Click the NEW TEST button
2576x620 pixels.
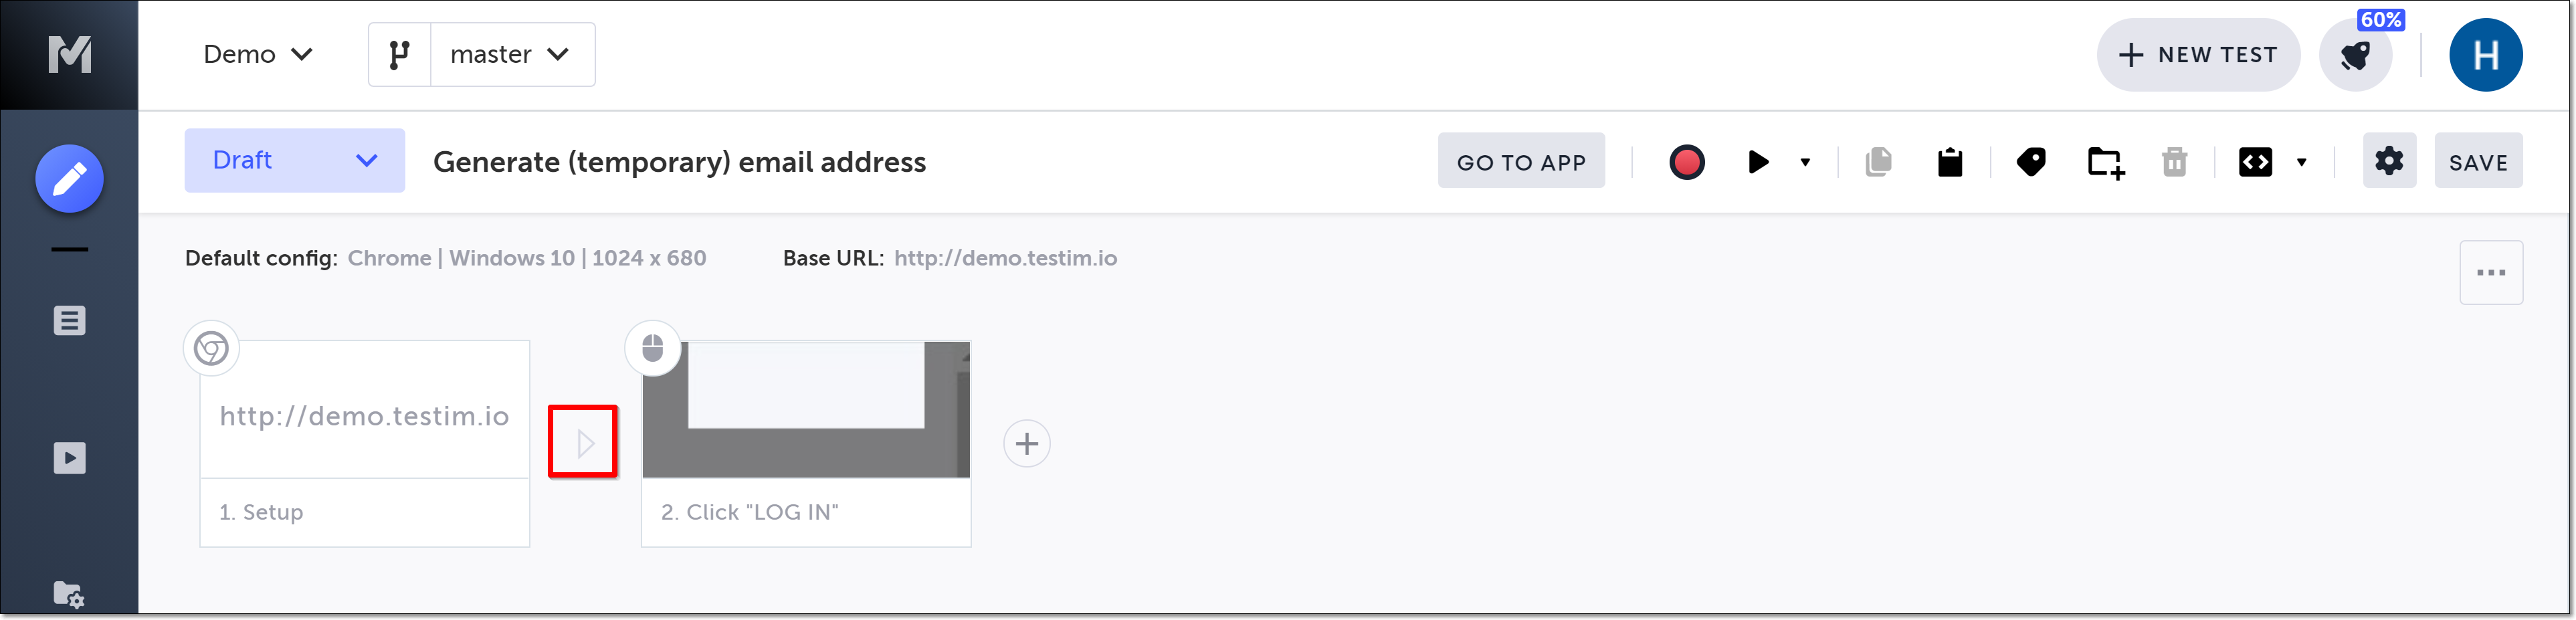coord(2197,55)
